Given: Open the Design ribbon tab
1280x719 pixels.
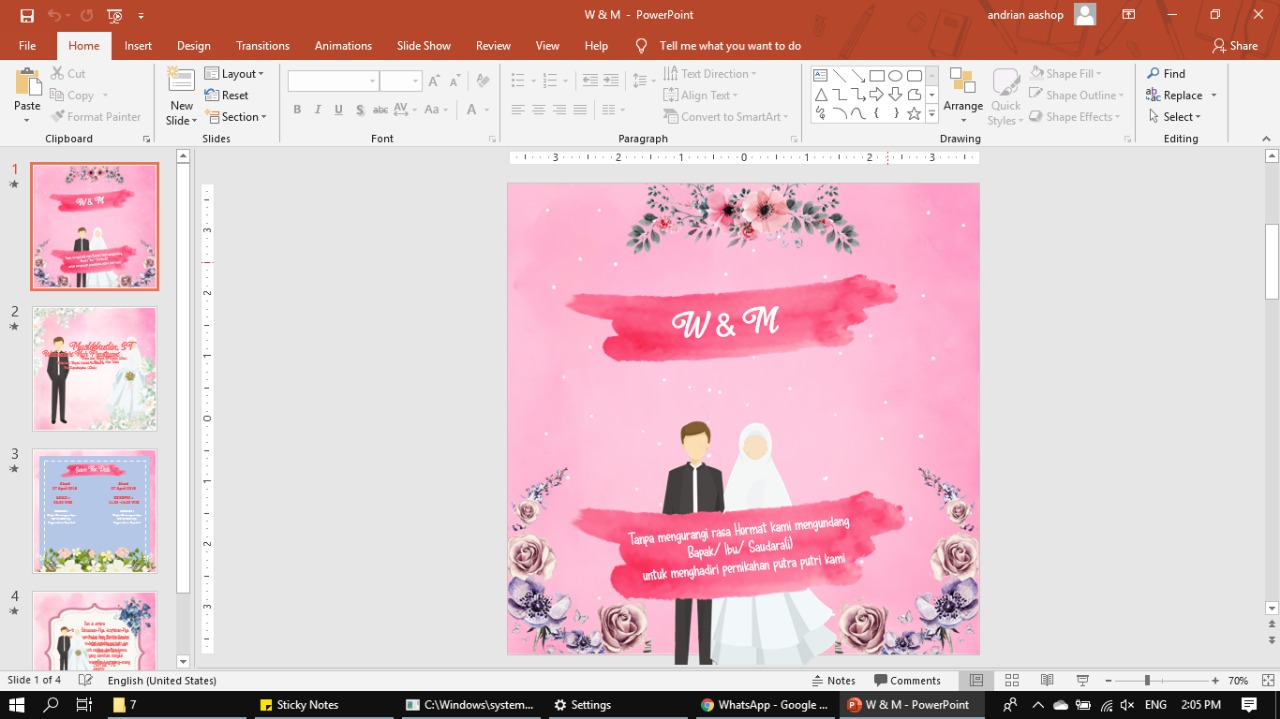Looking at the screenshot, I should pyautogui.click(x=193, y=45).
